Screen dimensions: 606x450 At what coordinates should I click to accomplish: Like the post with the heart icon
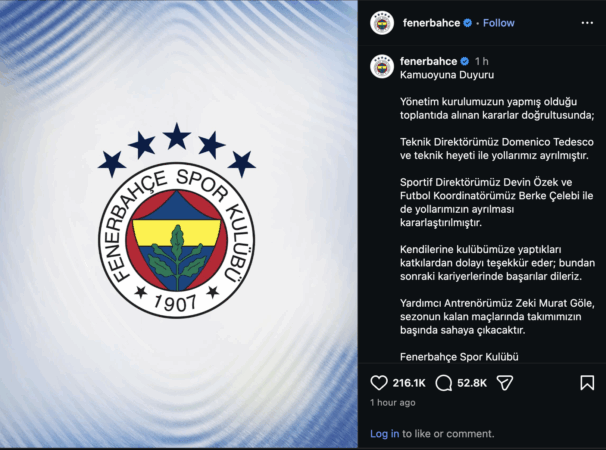click(x=379, y=383)
